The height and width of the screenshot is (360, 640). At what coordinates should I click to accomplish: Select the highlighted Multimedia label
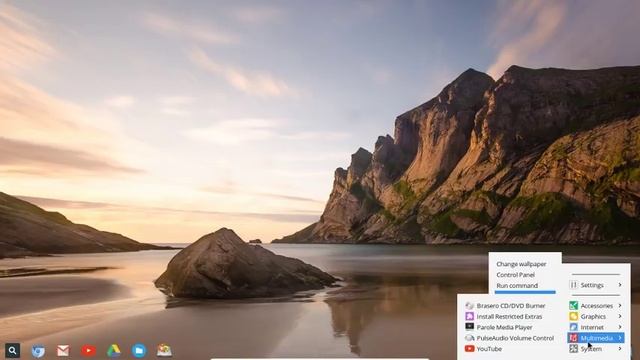point(597,338)
